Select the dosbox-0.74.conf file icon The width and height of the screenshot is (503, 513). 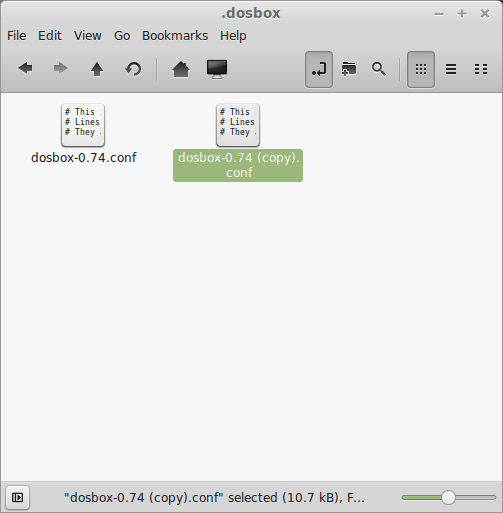(83, 125)
